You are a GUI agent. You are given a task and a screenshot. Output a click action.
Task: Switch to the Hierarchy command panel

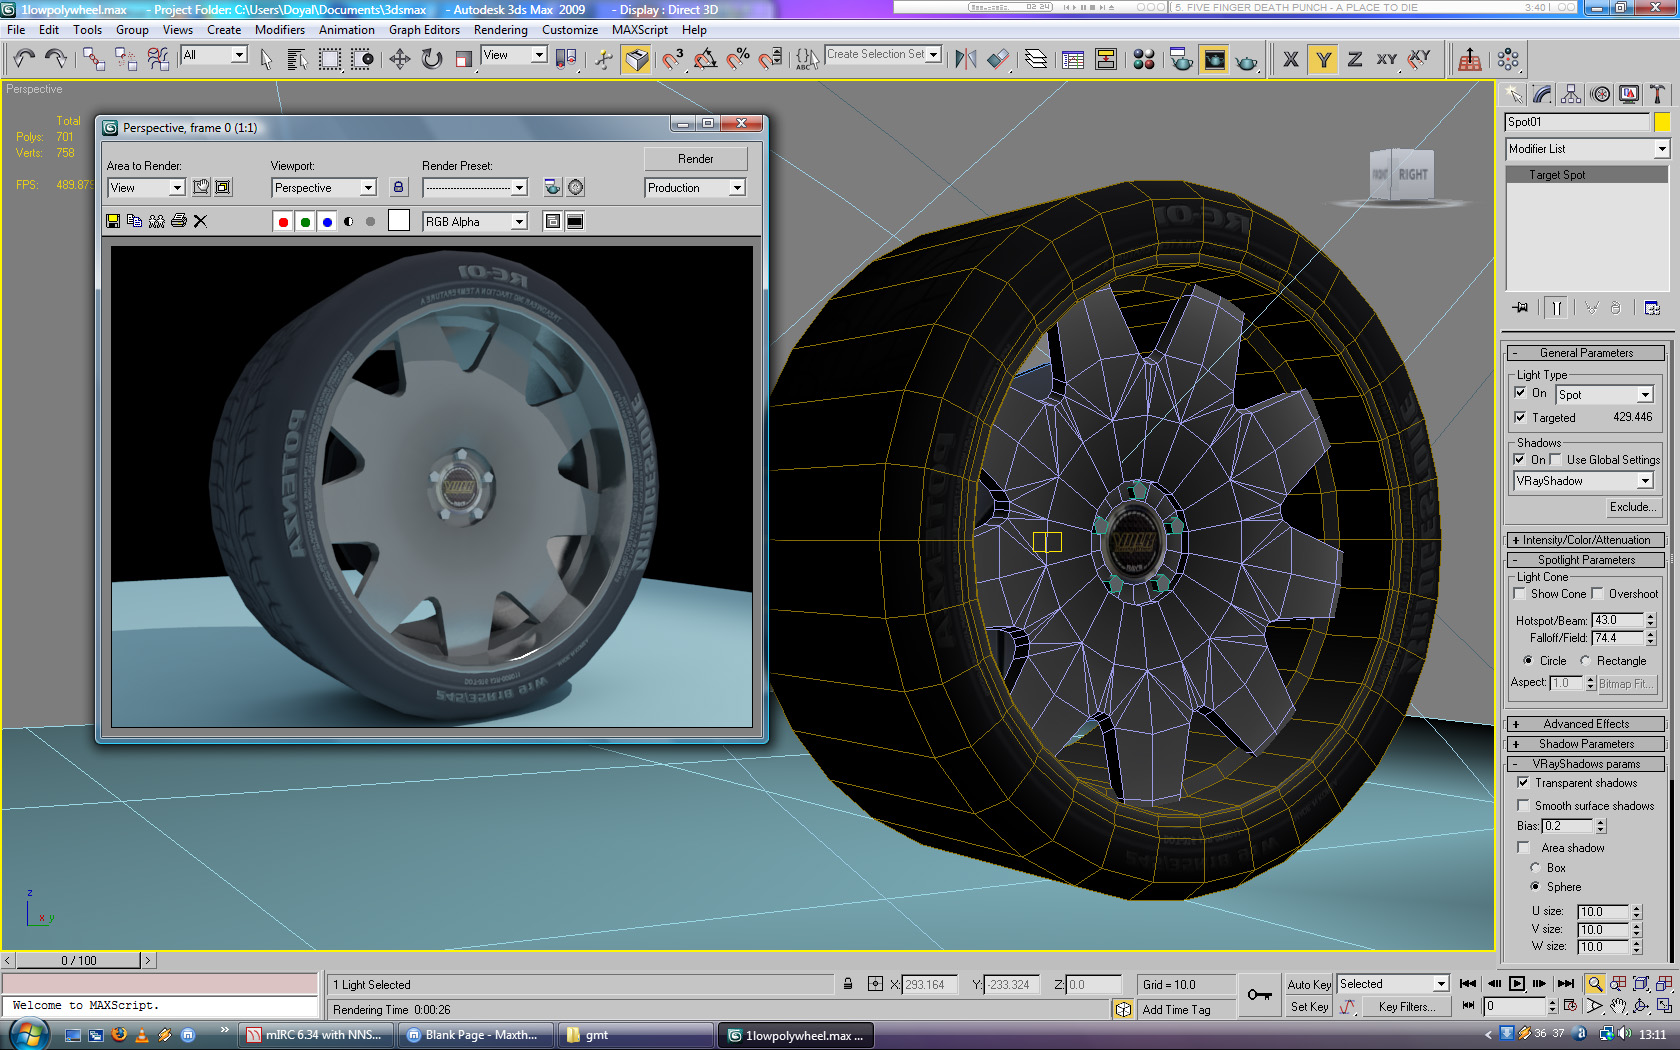[1571, 94]
